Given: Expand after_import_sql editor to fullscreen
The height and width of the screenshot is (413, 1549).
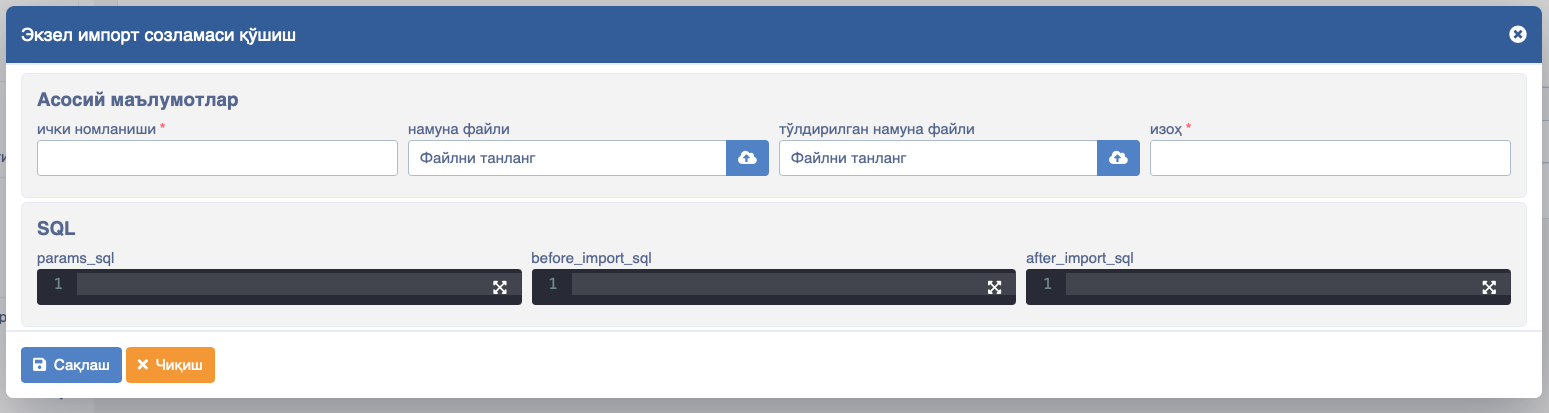Looking at the screenshot, I should coord(1488,287).
